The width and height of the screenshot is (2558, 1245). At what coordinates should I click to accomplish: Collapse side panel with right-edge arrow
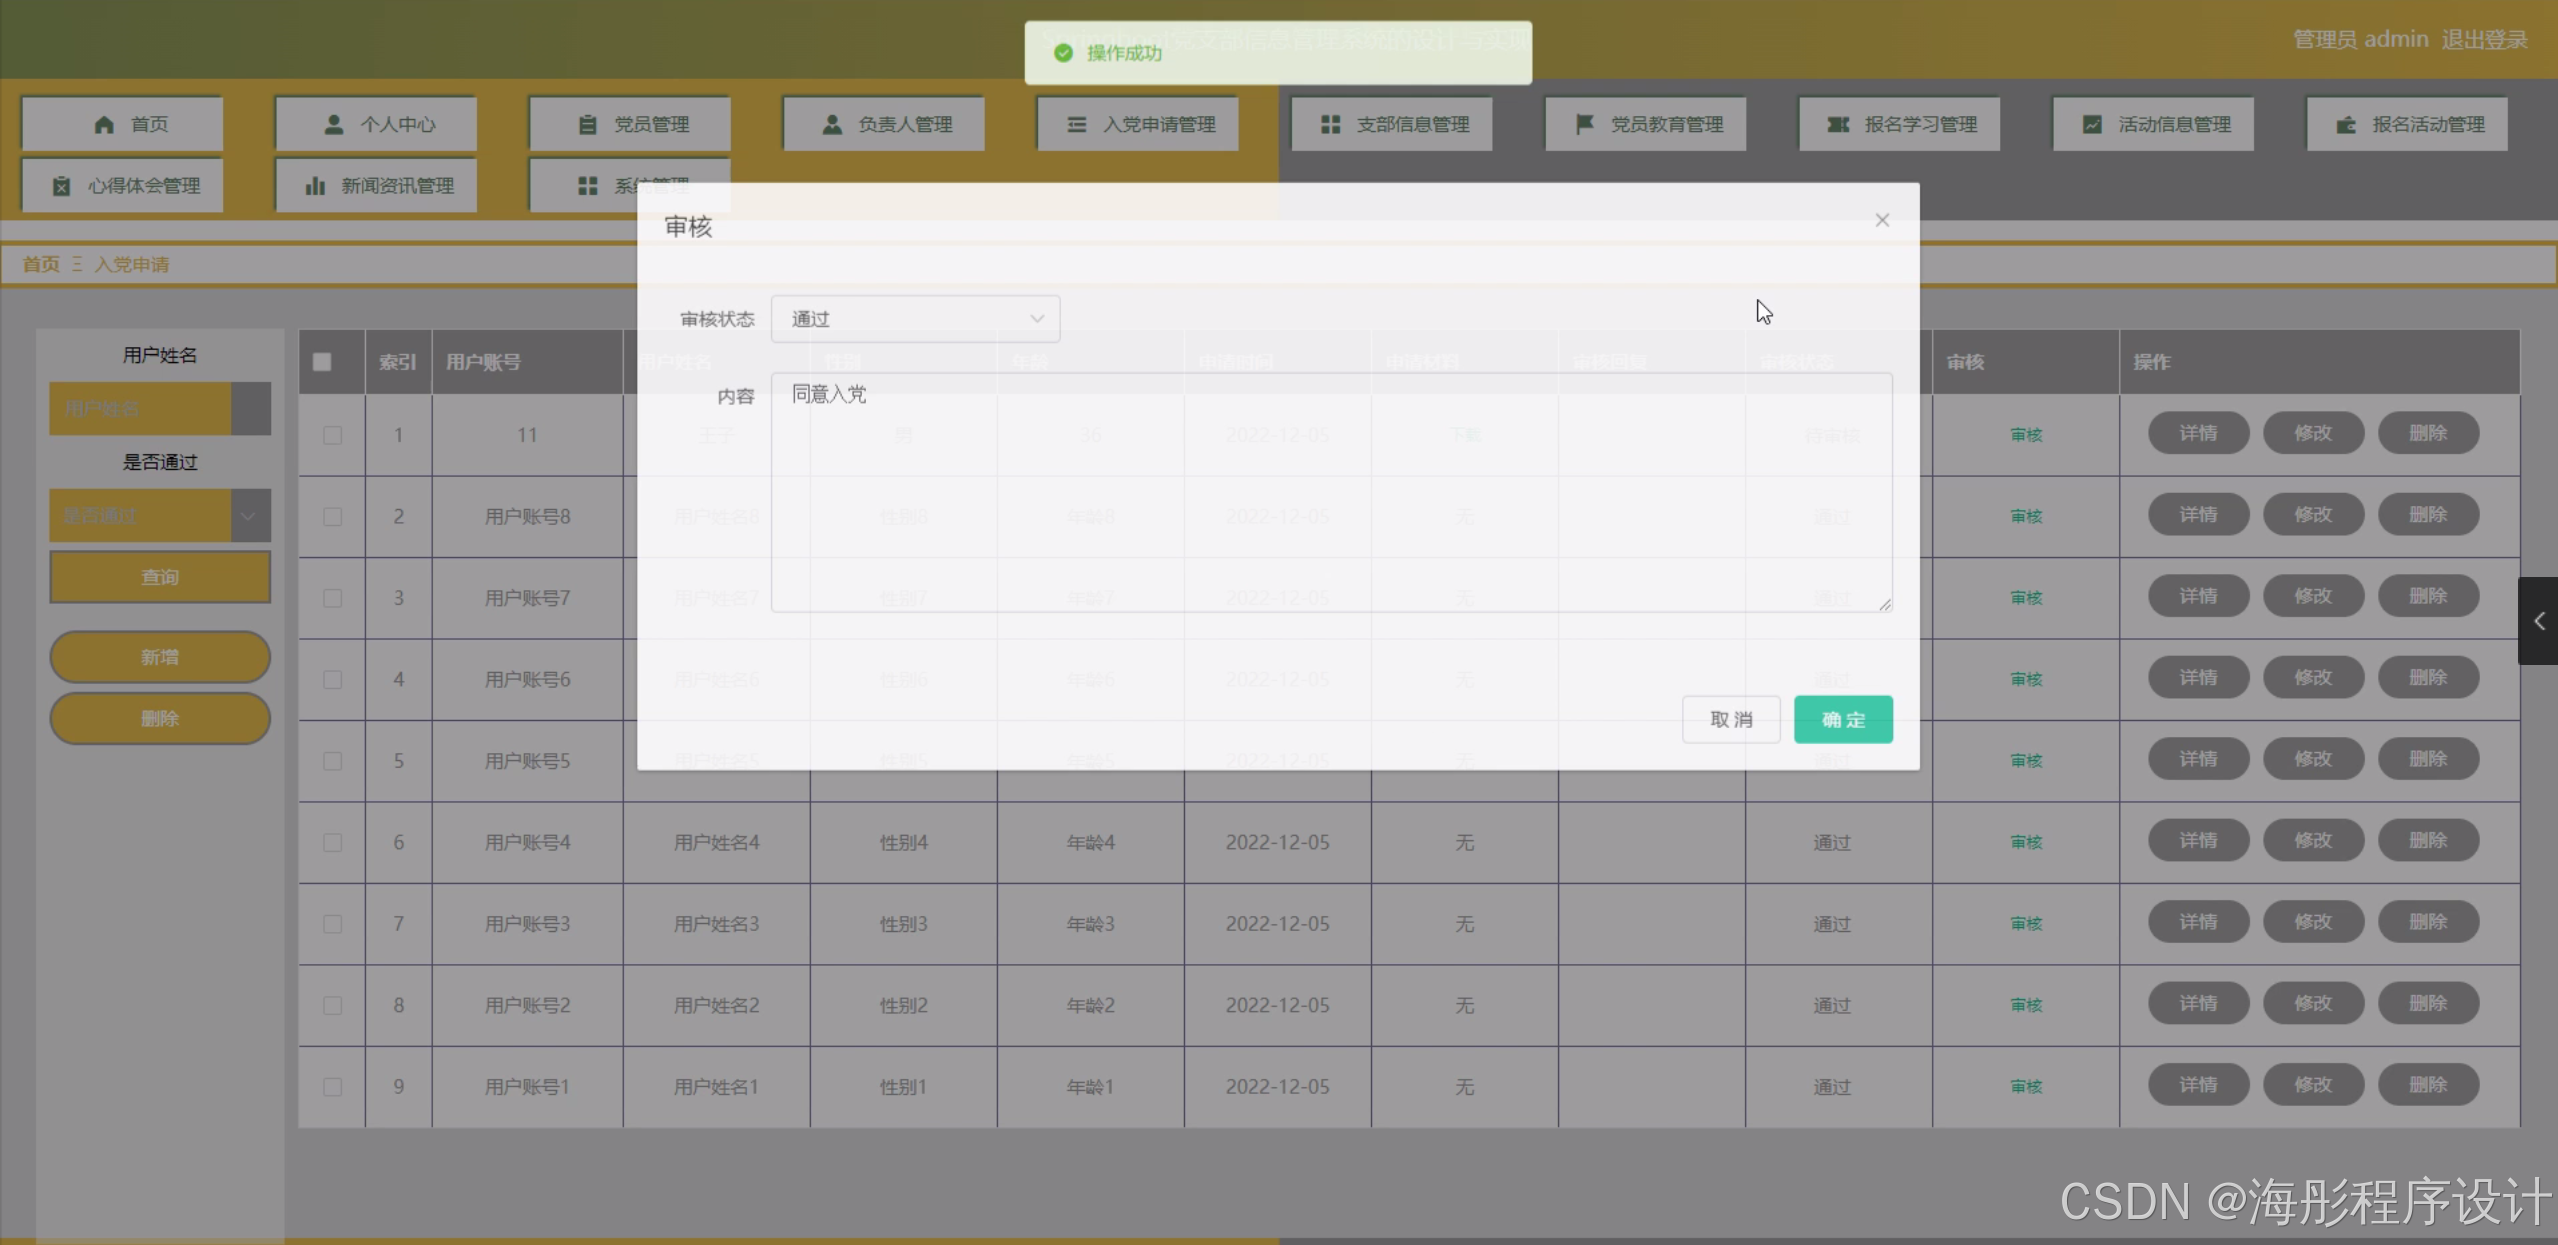2538,621
